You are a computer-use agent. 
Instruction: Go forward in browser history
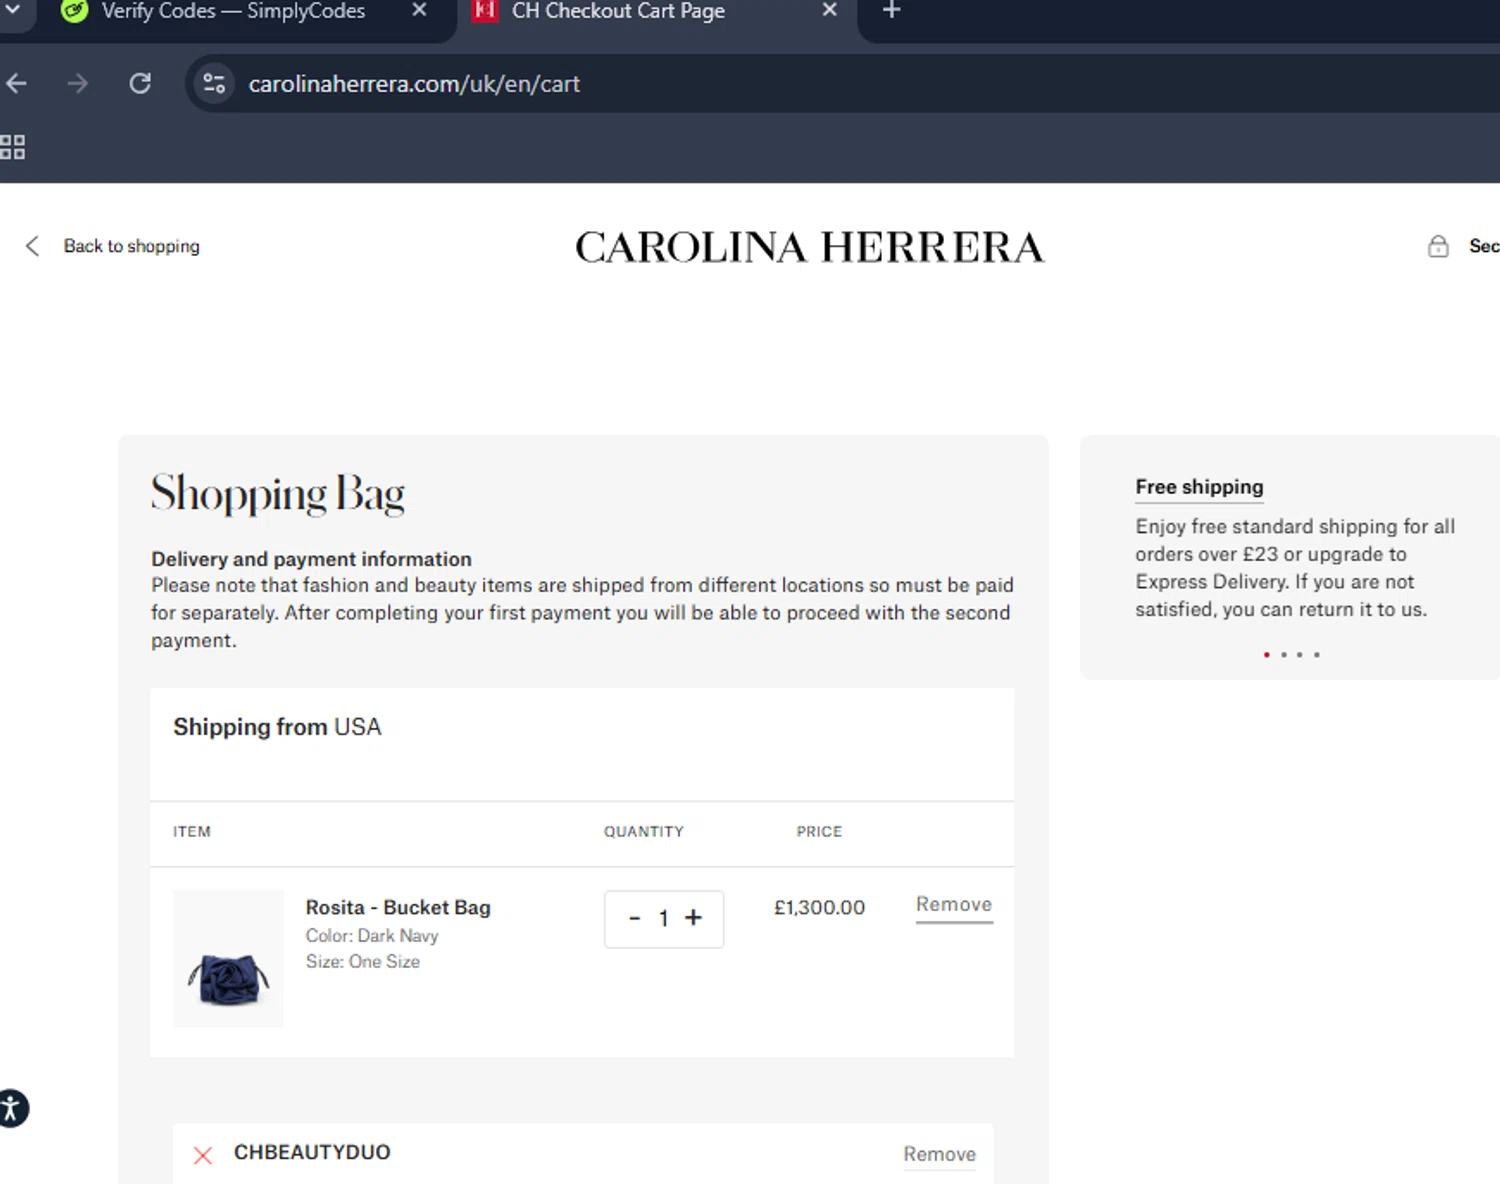pos(77,84)
